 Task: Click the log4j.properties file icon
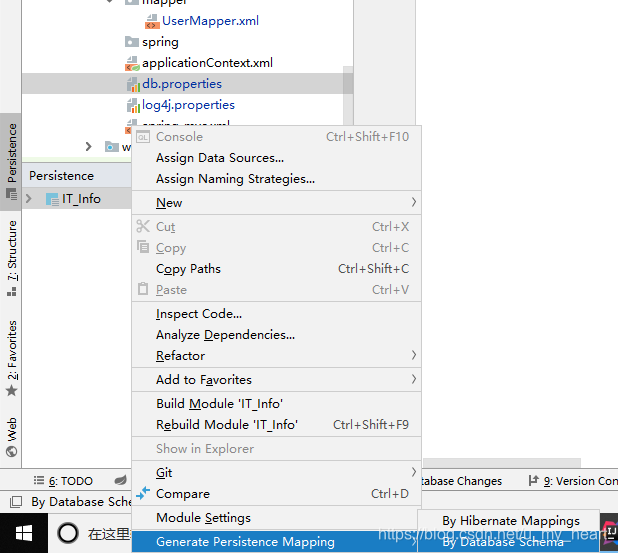133,105
